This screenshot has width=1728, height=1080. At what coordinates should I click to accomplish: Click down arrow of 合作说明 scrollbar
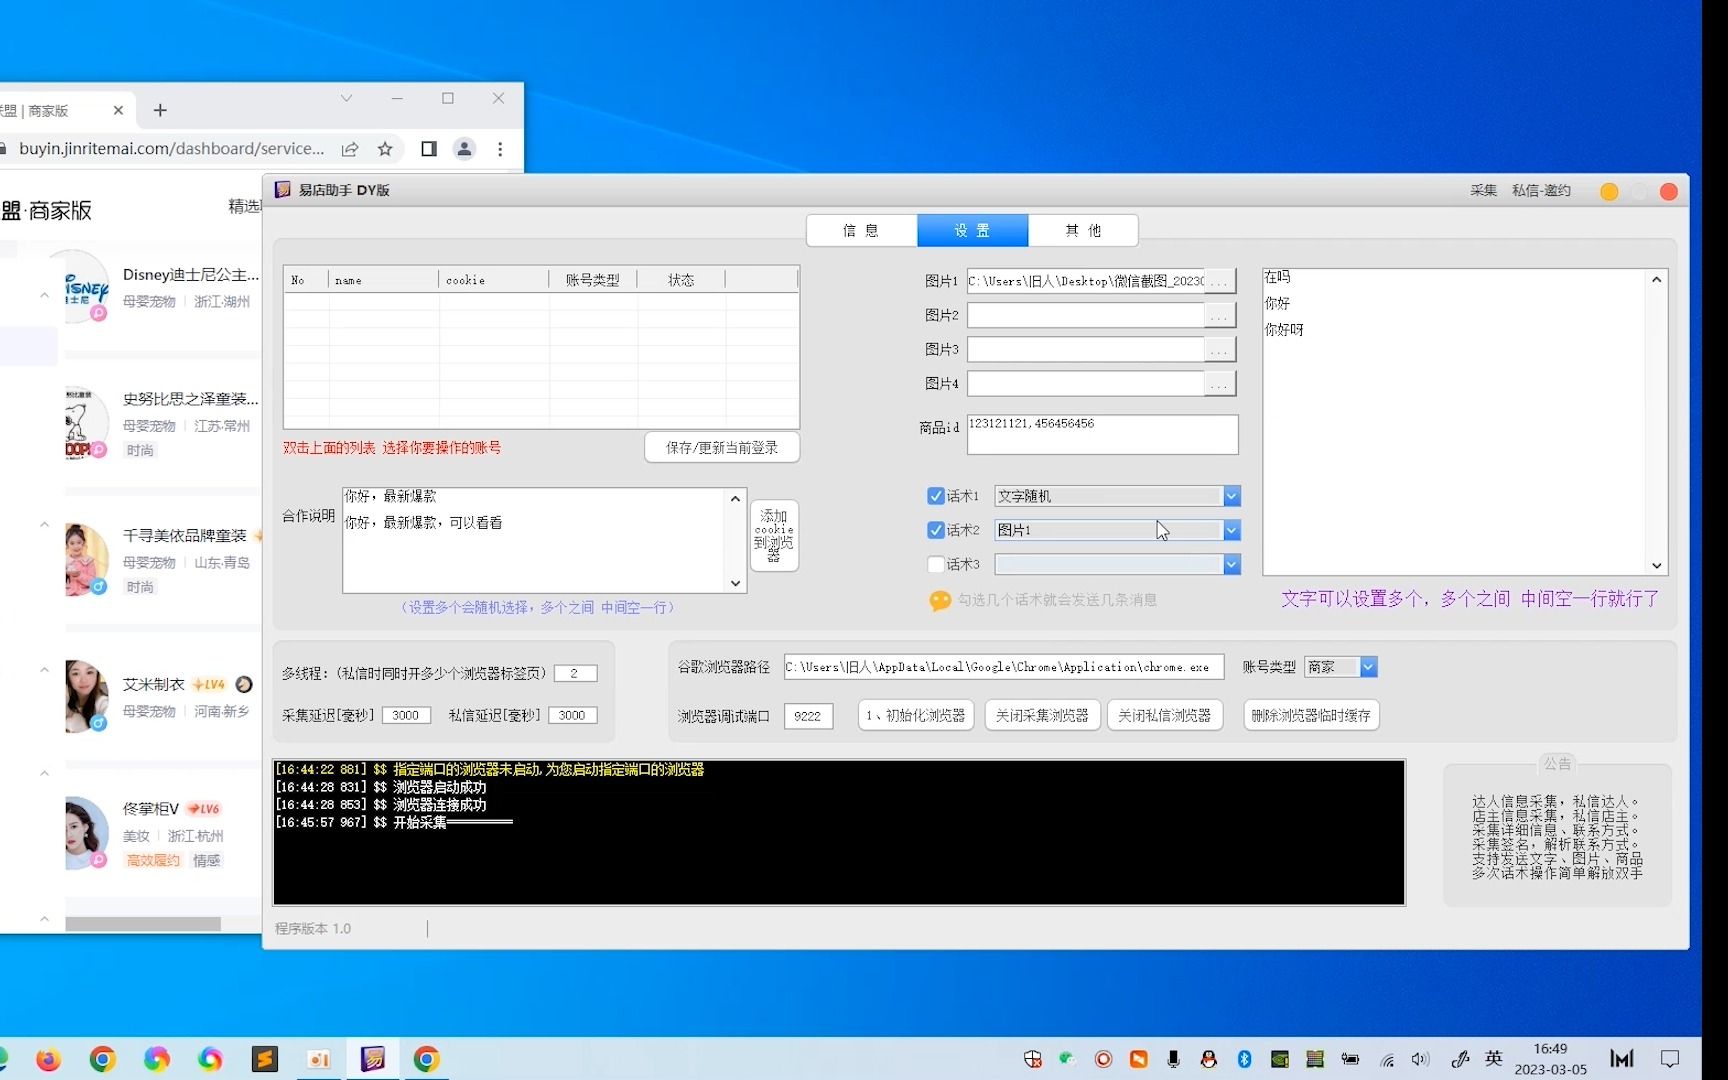tap(736, 583)
